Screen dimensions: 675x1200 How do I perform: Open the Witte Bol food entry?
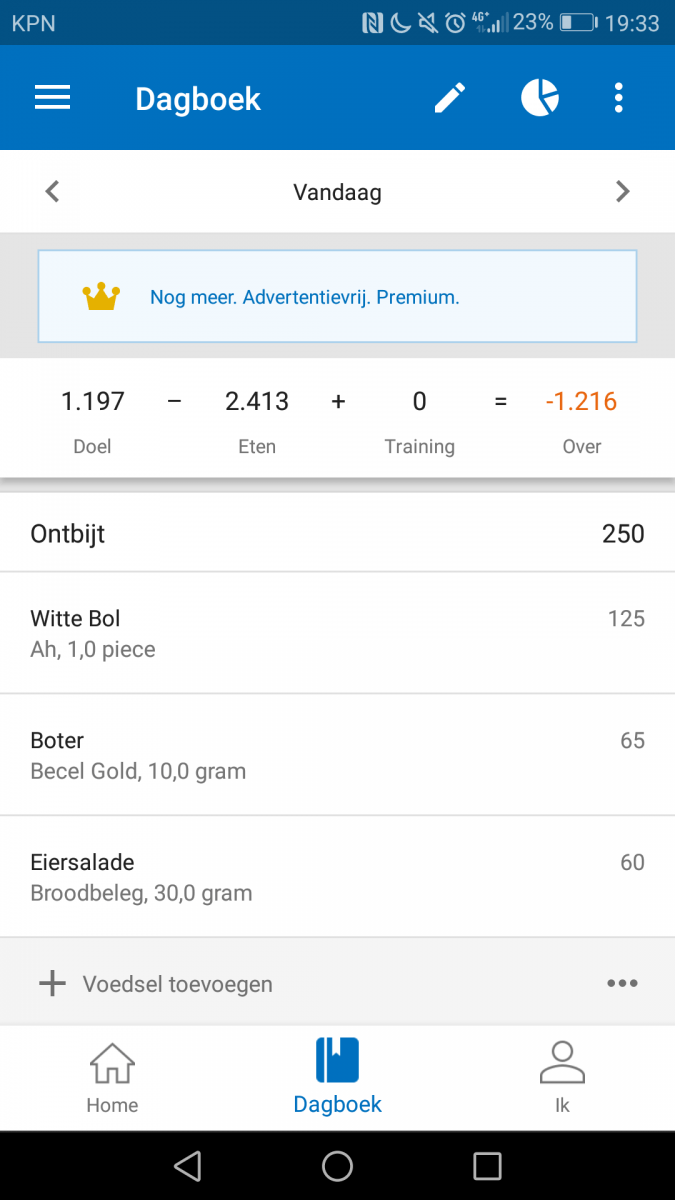(337, 633)
